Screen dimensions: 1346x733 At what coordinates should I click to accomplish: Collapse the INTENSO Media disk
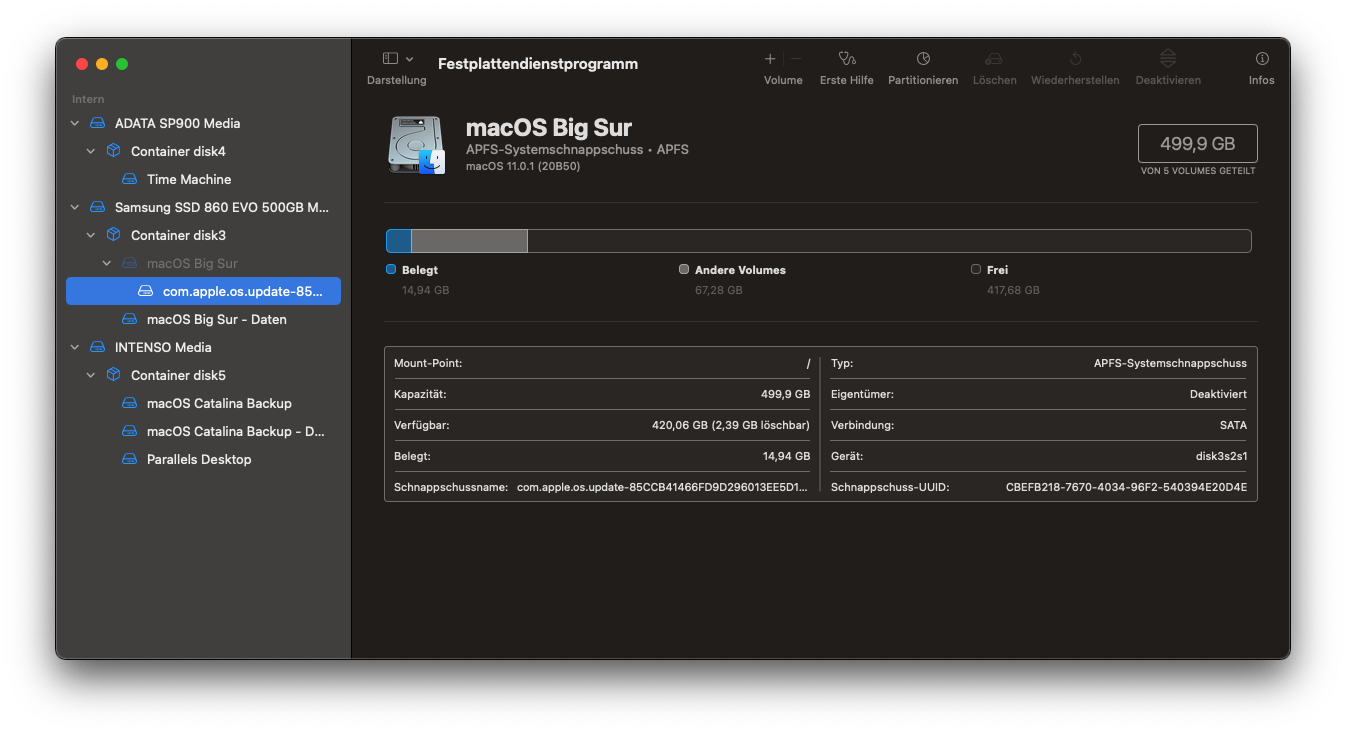[75, 348]
